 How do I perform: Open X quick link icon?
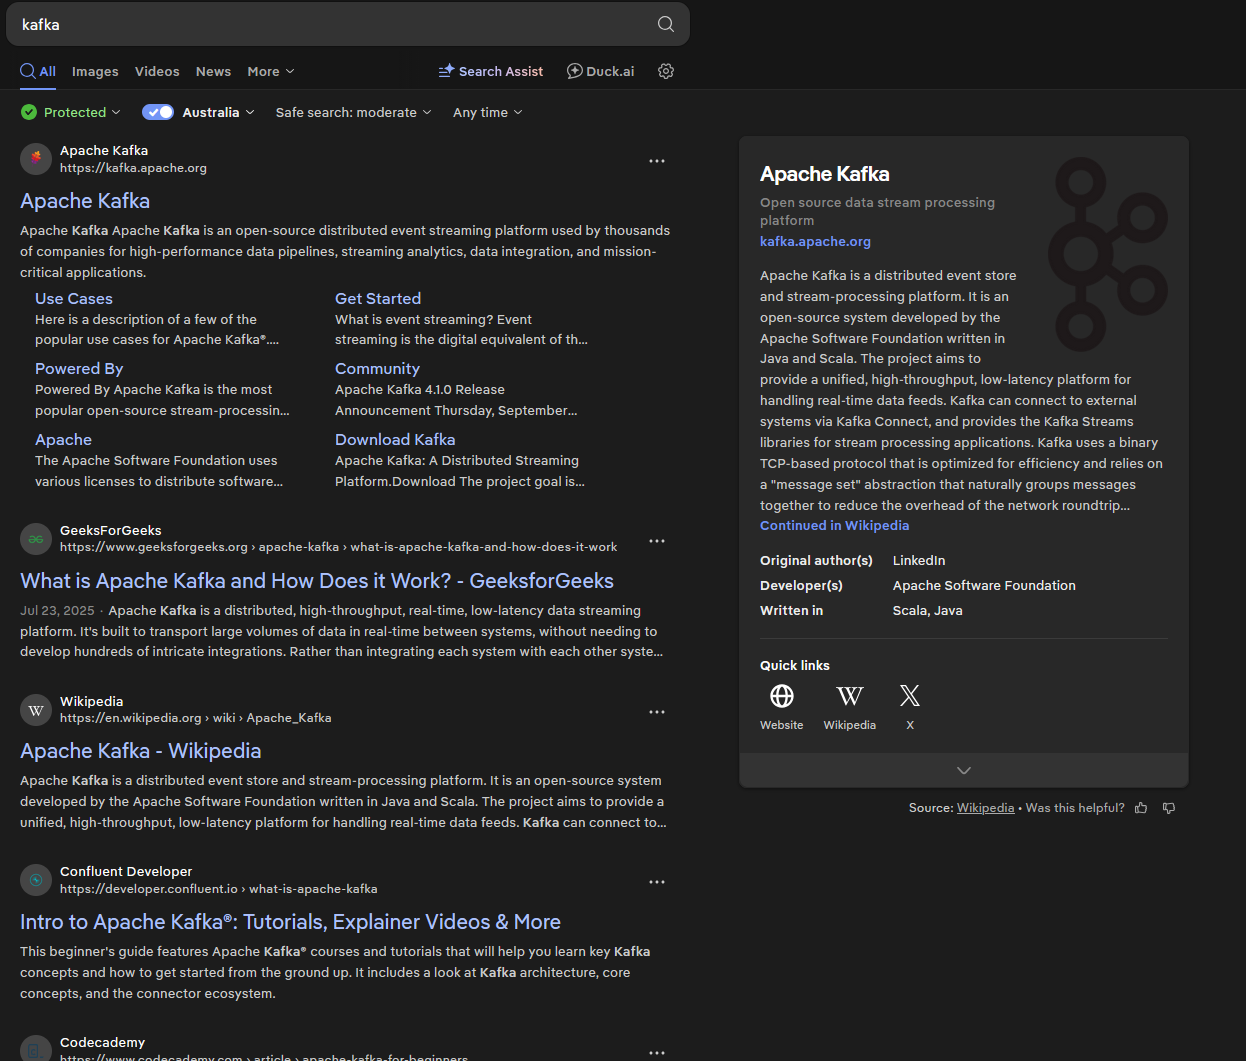tap(910, 696)
